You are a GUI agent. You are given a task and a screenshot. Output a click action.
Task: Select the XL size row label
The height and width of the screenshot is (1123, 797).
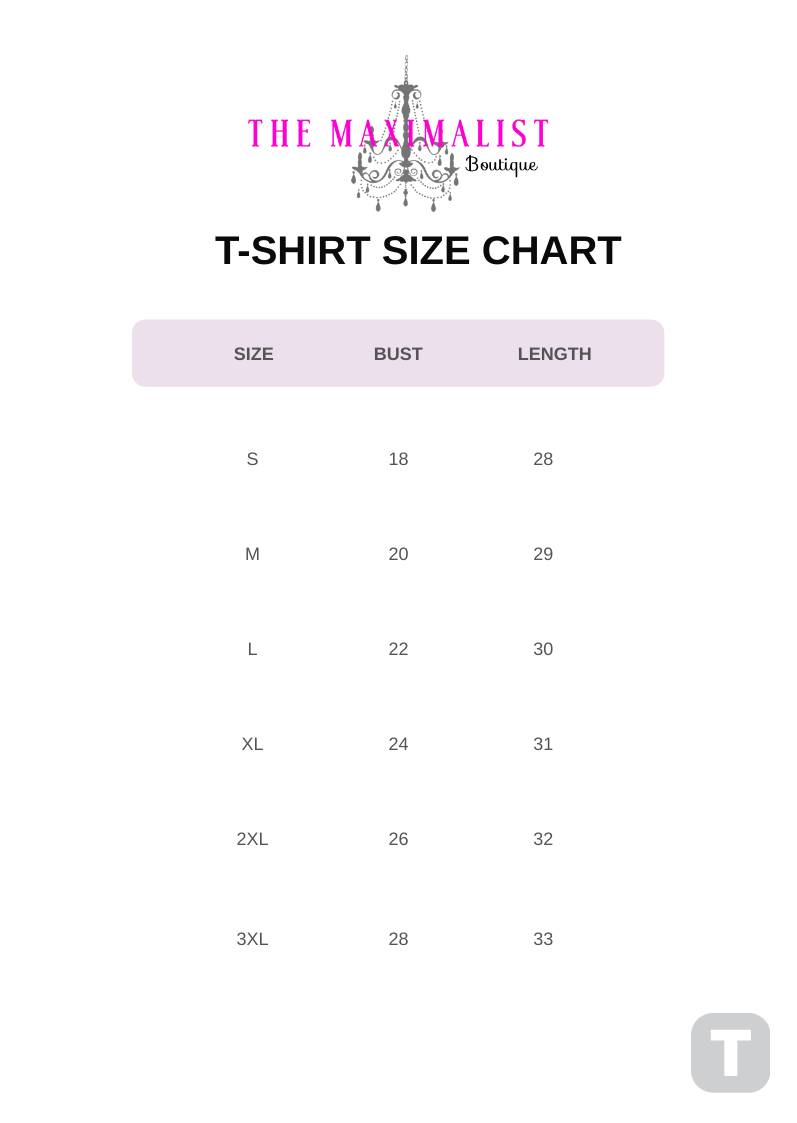pos(252,744)
